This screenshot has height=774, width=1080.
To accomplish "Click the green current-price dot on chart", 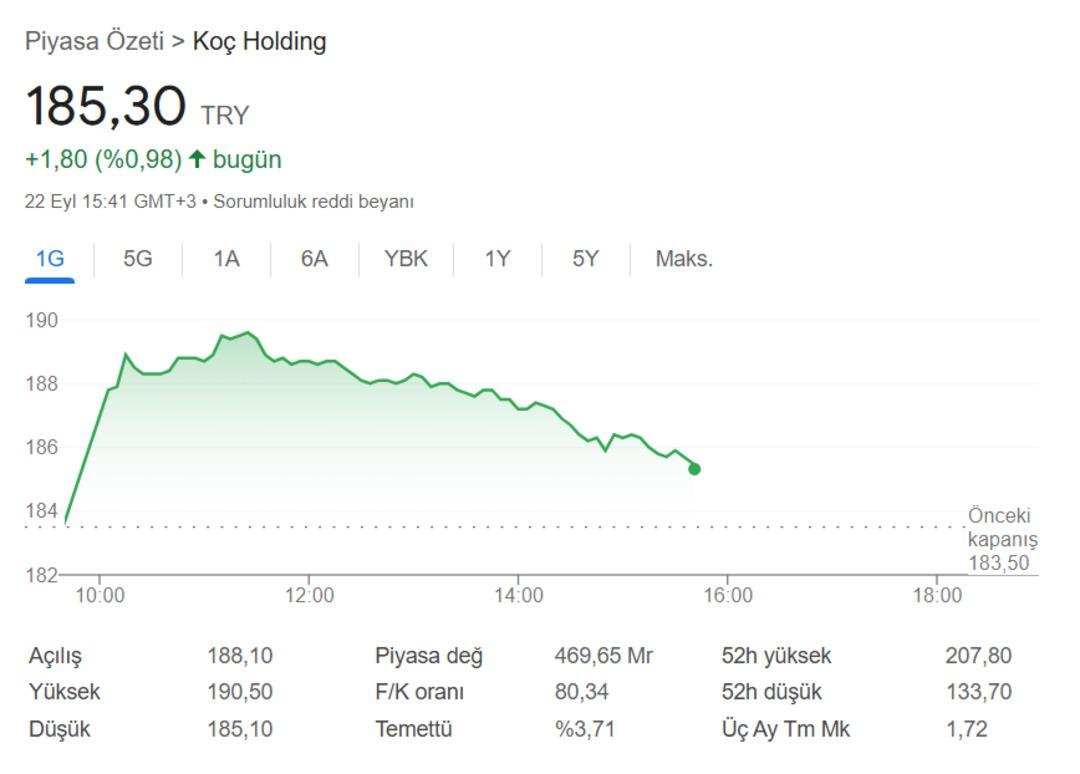I will (694, 469).
